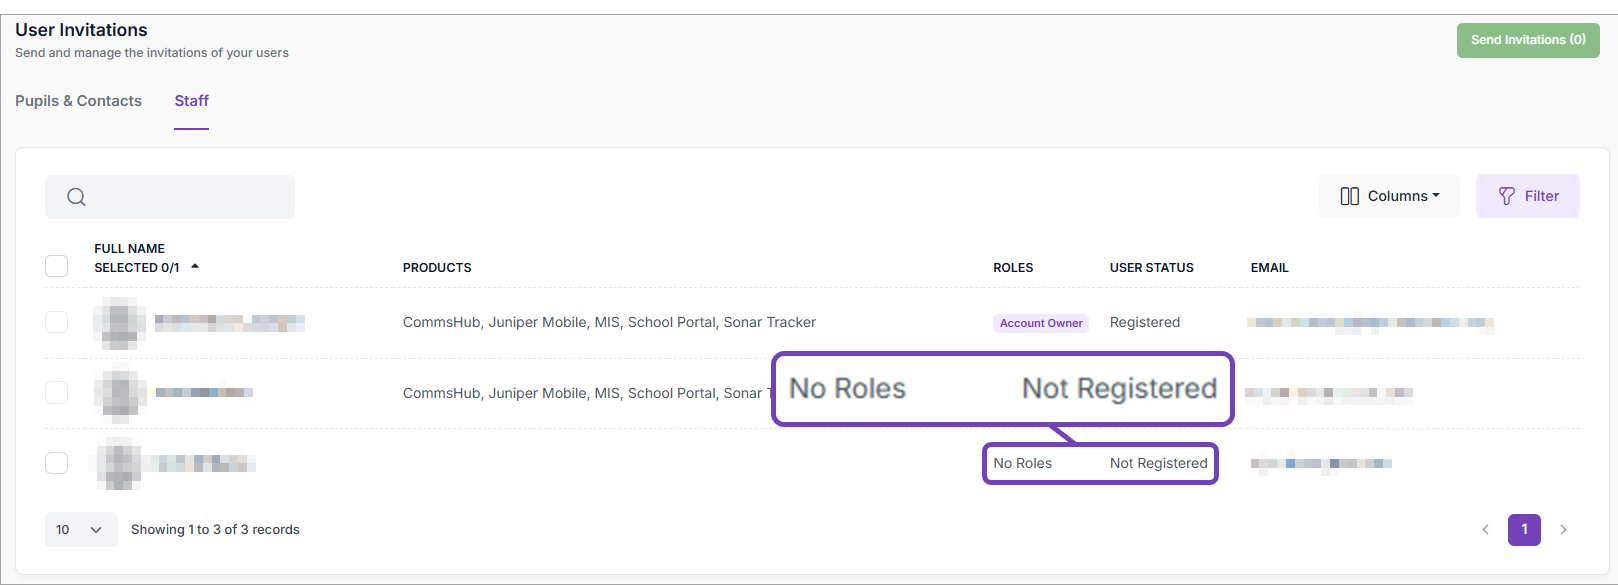Screen dimensions: 1618x585
Task: Click the Columns layout icon
Action: tap(1349, 196)
